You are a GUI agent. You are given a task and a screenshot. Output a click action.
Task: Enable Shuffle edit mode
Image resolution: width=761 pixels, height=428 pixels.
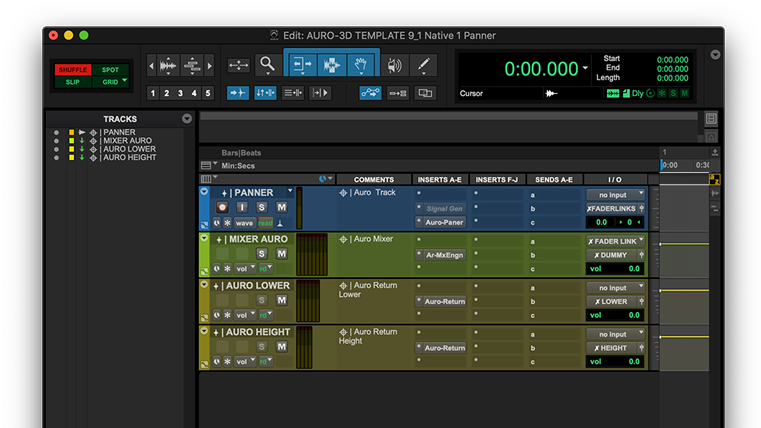[72, 69]
